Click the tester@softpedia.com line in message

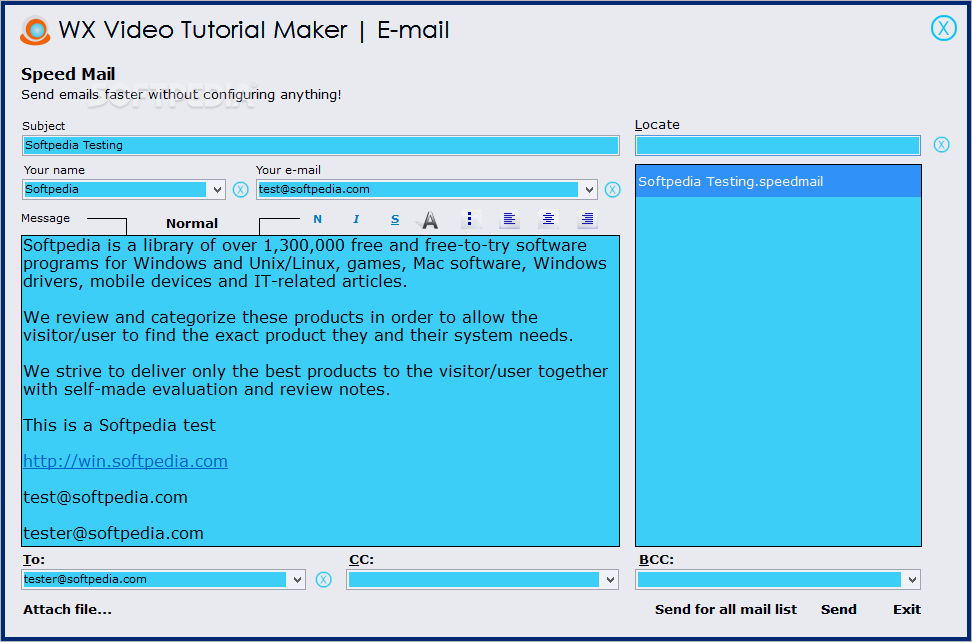[x=113, y=533]
